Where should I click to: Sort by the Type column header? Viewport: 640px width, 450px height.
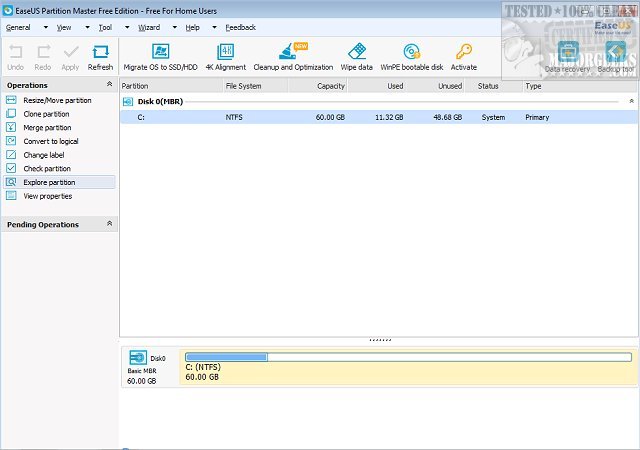tap(580, 86)
